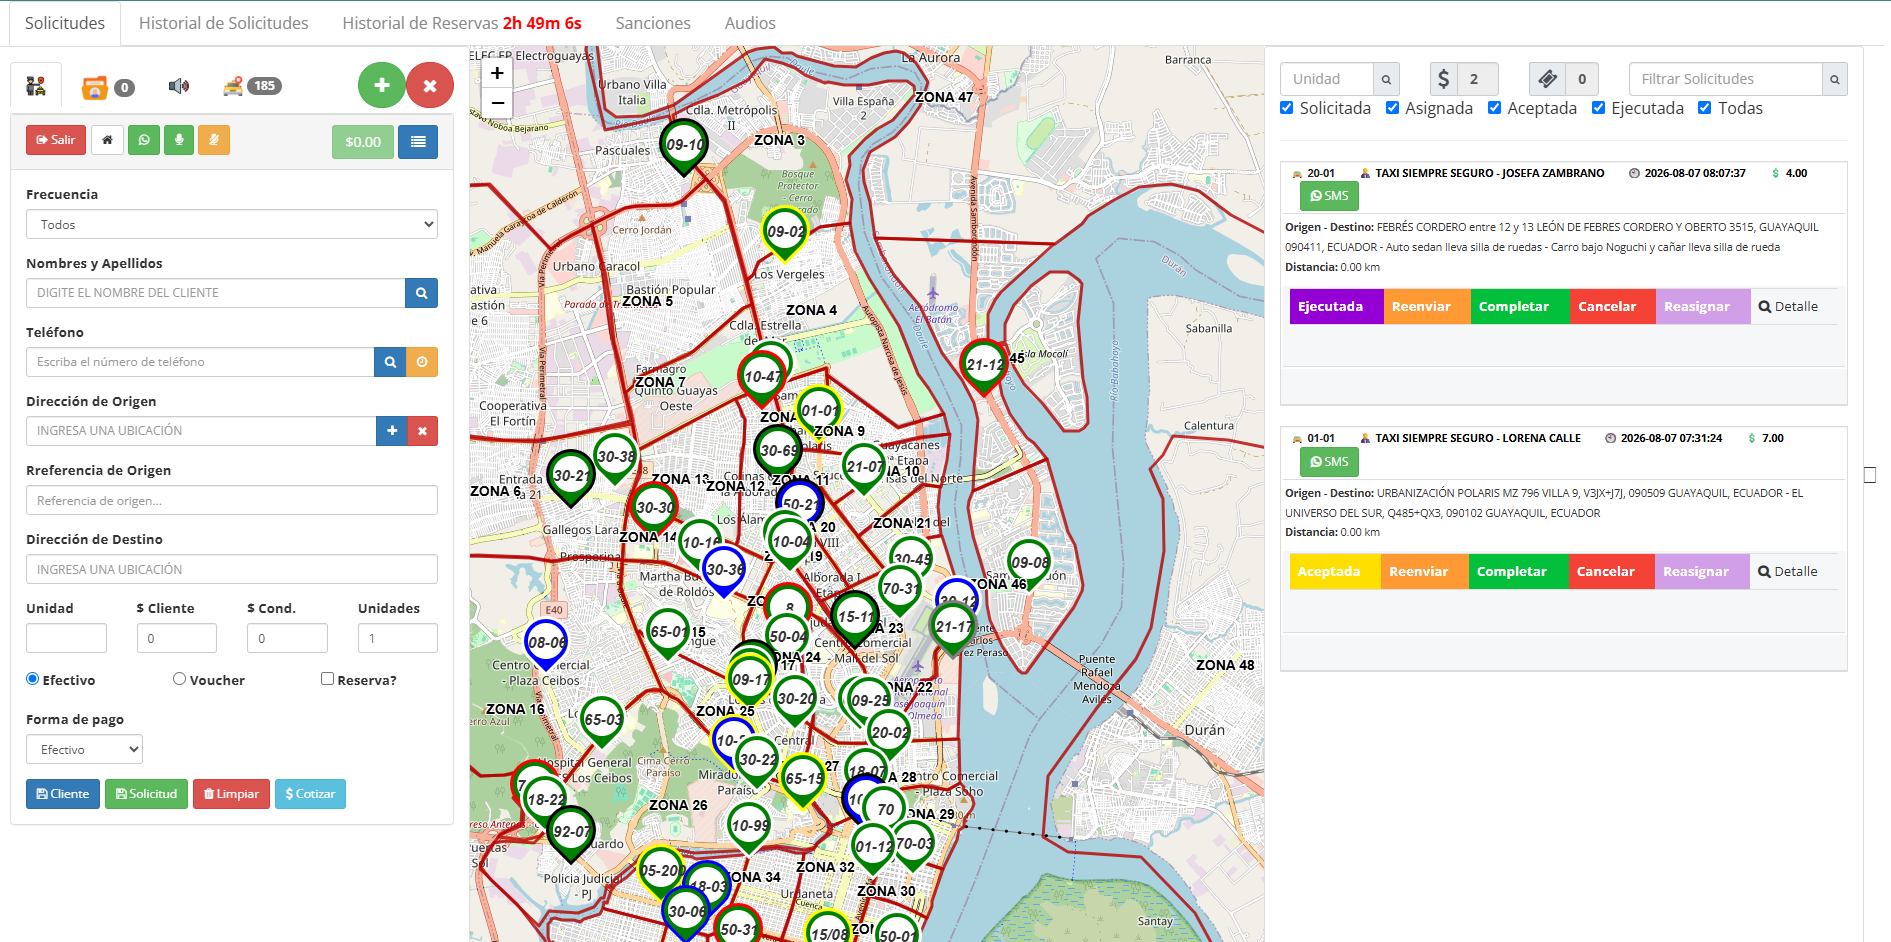The height and width of the screenshot is (942, 1891).
Task: Open the blue list menu button
Action: [x=418, y=142]
